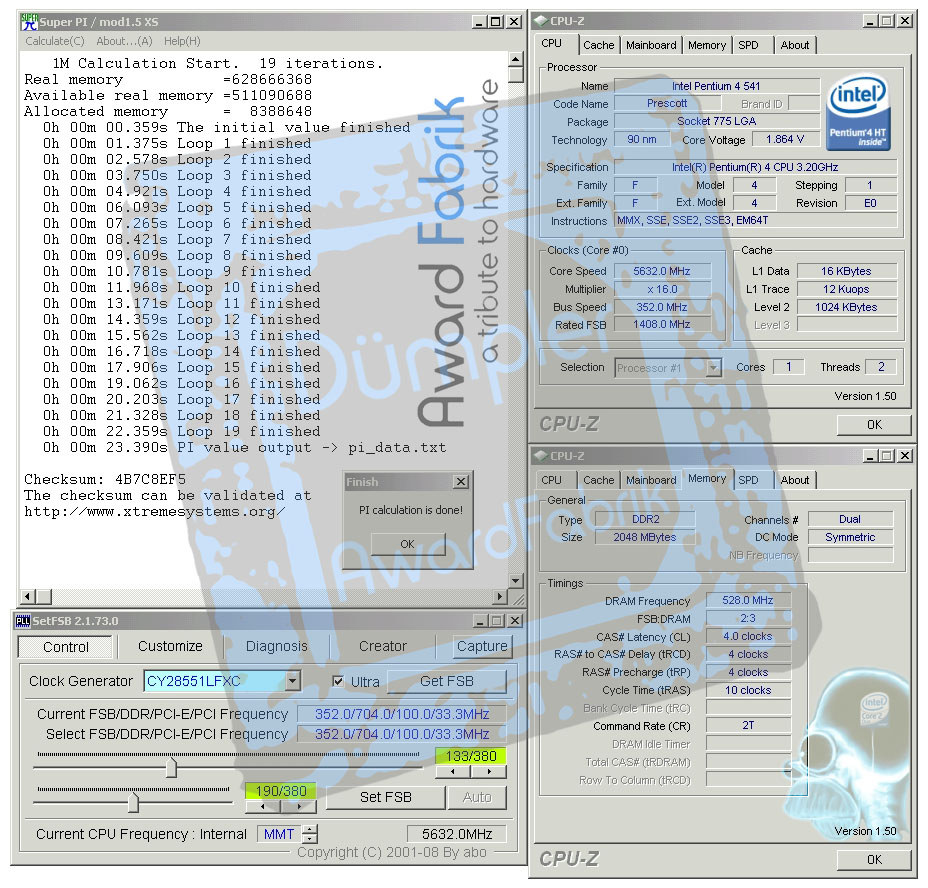Open the Help(H) menu
The width and height of the screenshot is (928, 888).
182,41
